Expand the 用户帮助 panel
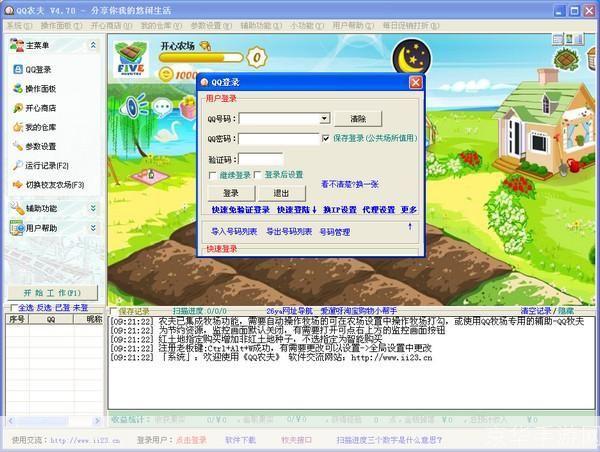 click(x=93, y=228)
